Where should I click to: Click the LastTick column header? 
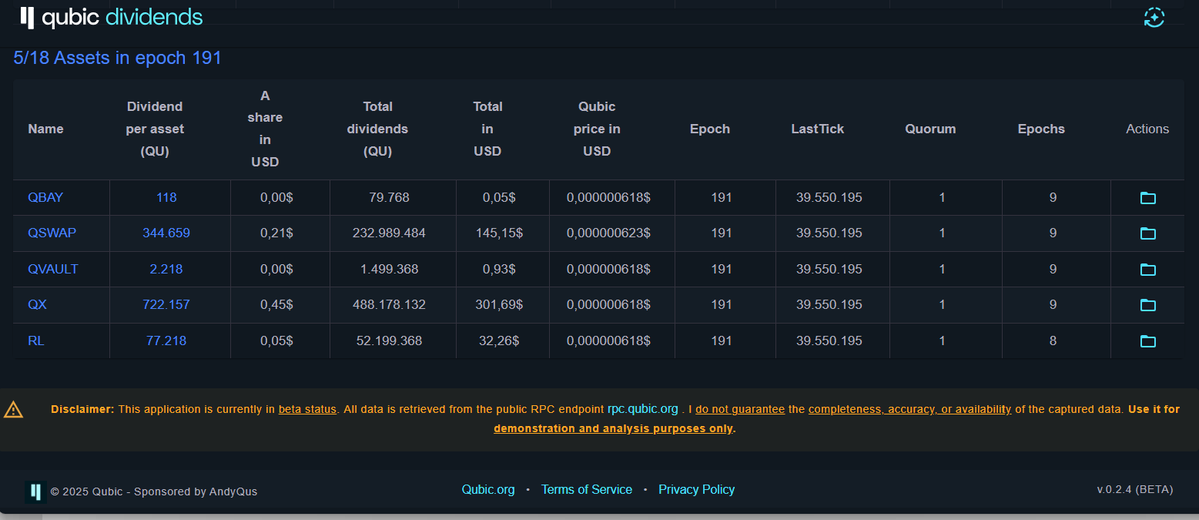[x=817, y=129]
